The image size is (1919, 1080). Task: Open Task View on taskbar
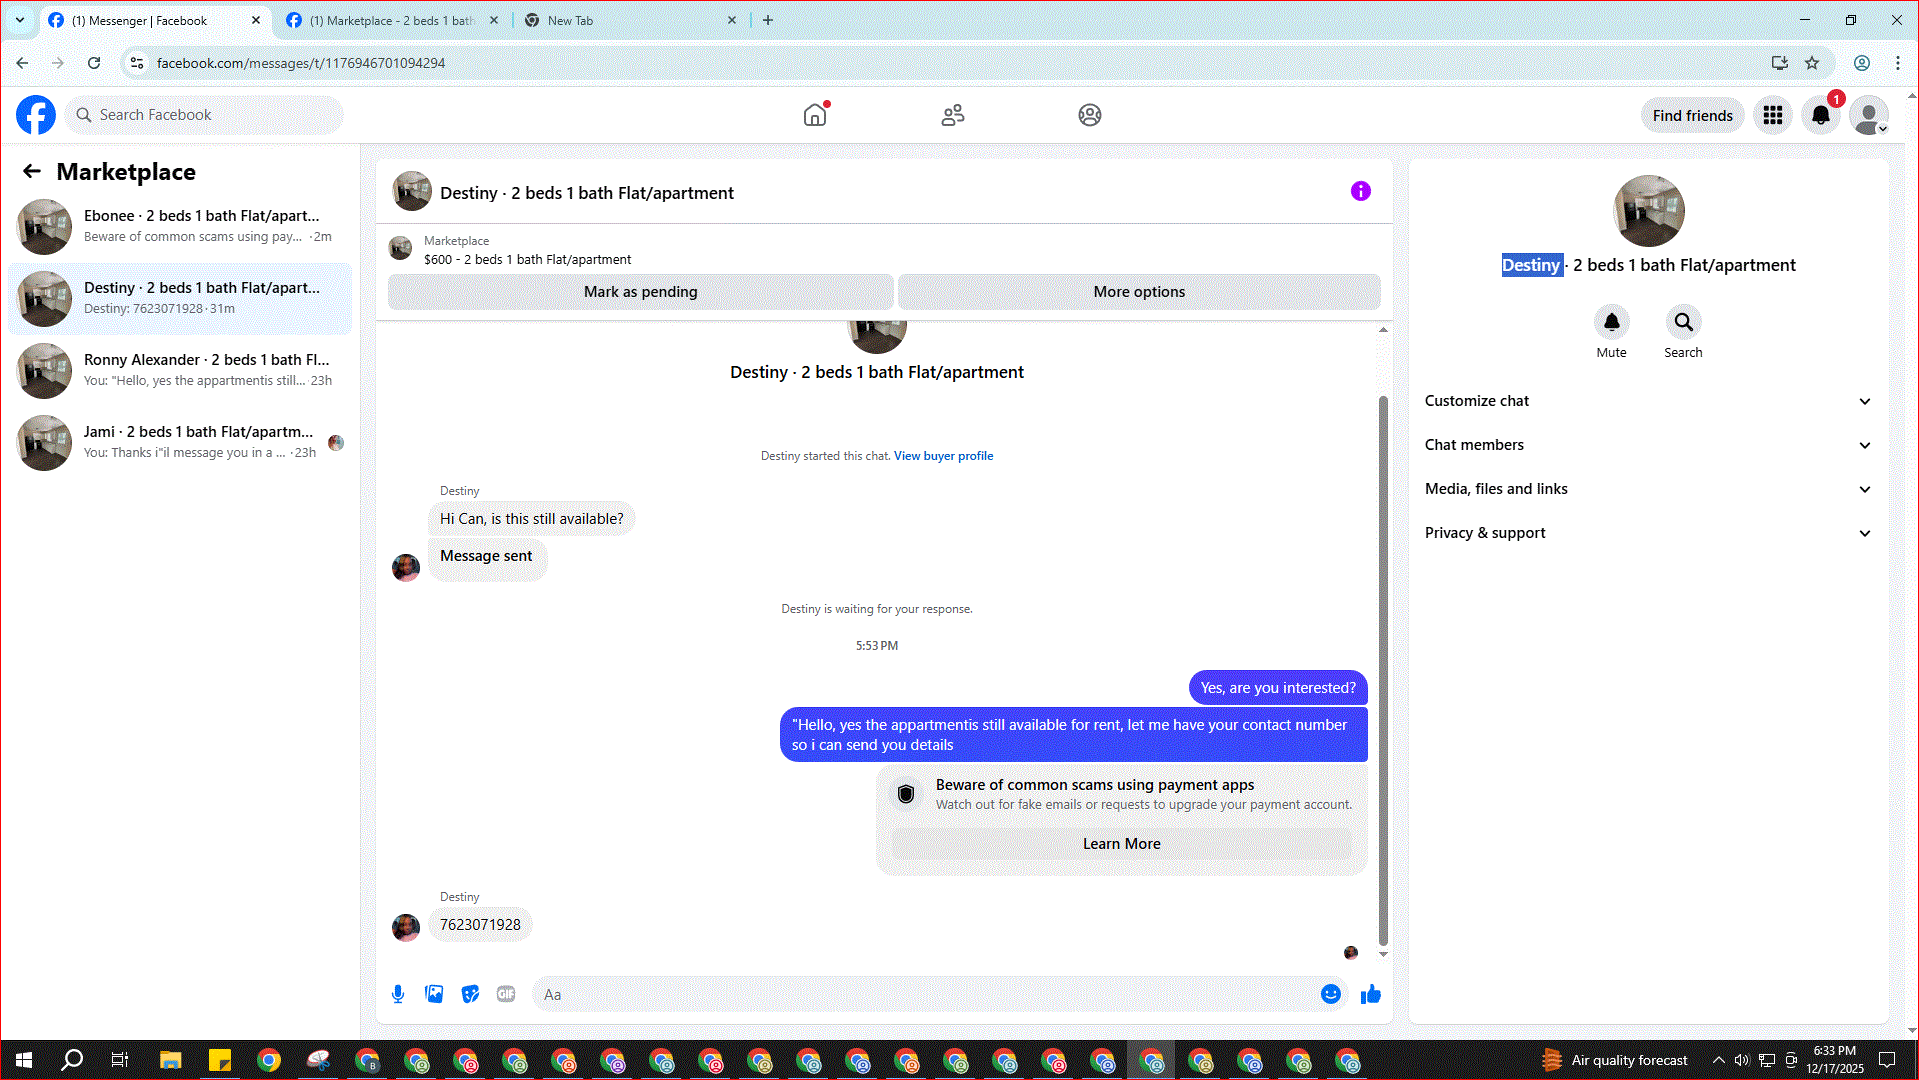(x=120, y=1060)
